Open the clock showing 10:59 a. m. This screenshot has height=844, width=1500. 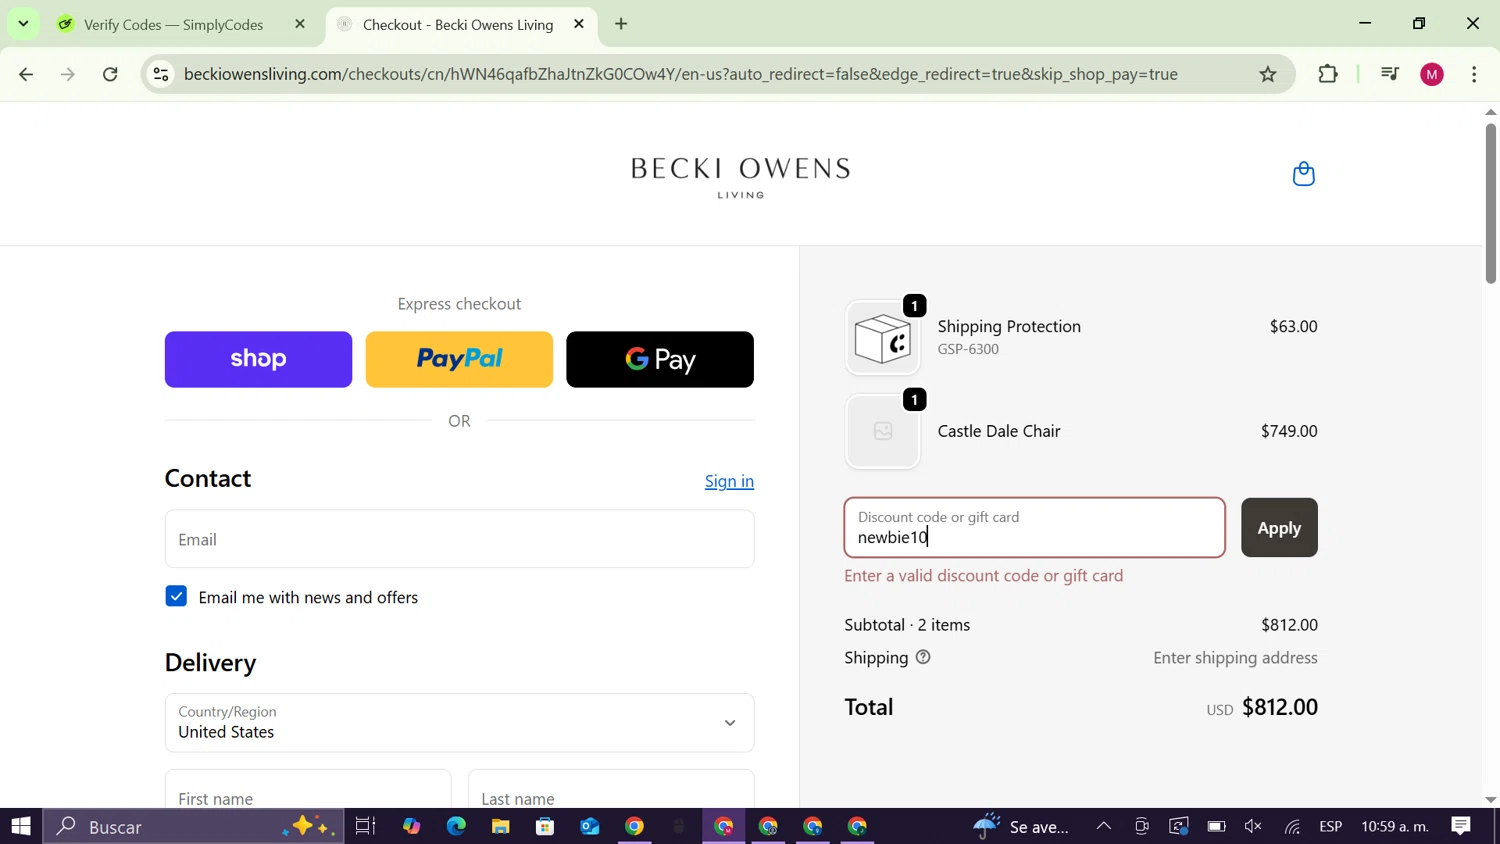click(1395, 826)
